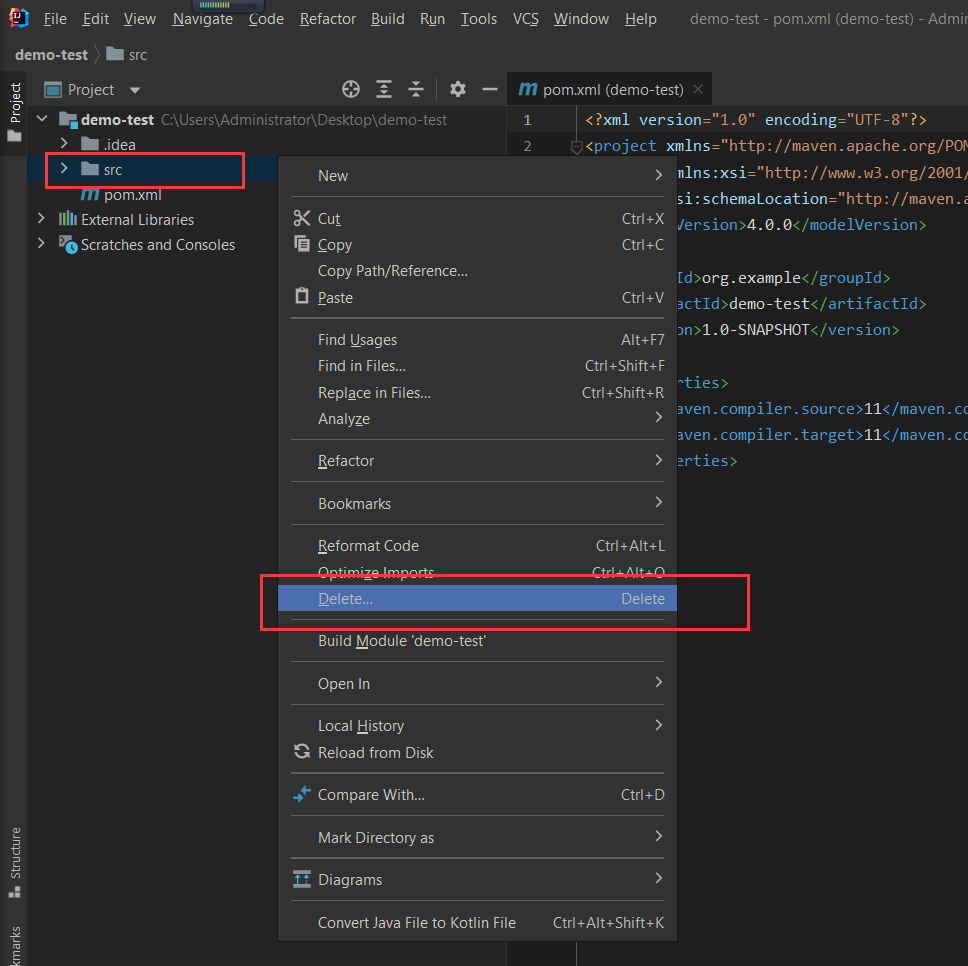Click the Paste clipboard icon in context menu
Image resolution: width=968 pixels, height=966 pixels.
pos(302,296)
